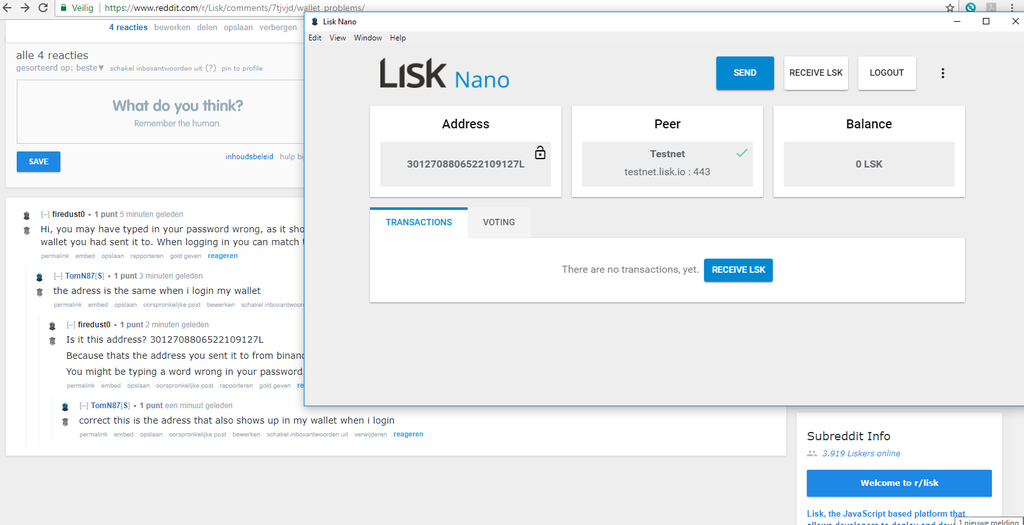Open the Chrome three-dot menu
The height and width of the screenshot is (525, 1024).
(x=1012, y=7)
